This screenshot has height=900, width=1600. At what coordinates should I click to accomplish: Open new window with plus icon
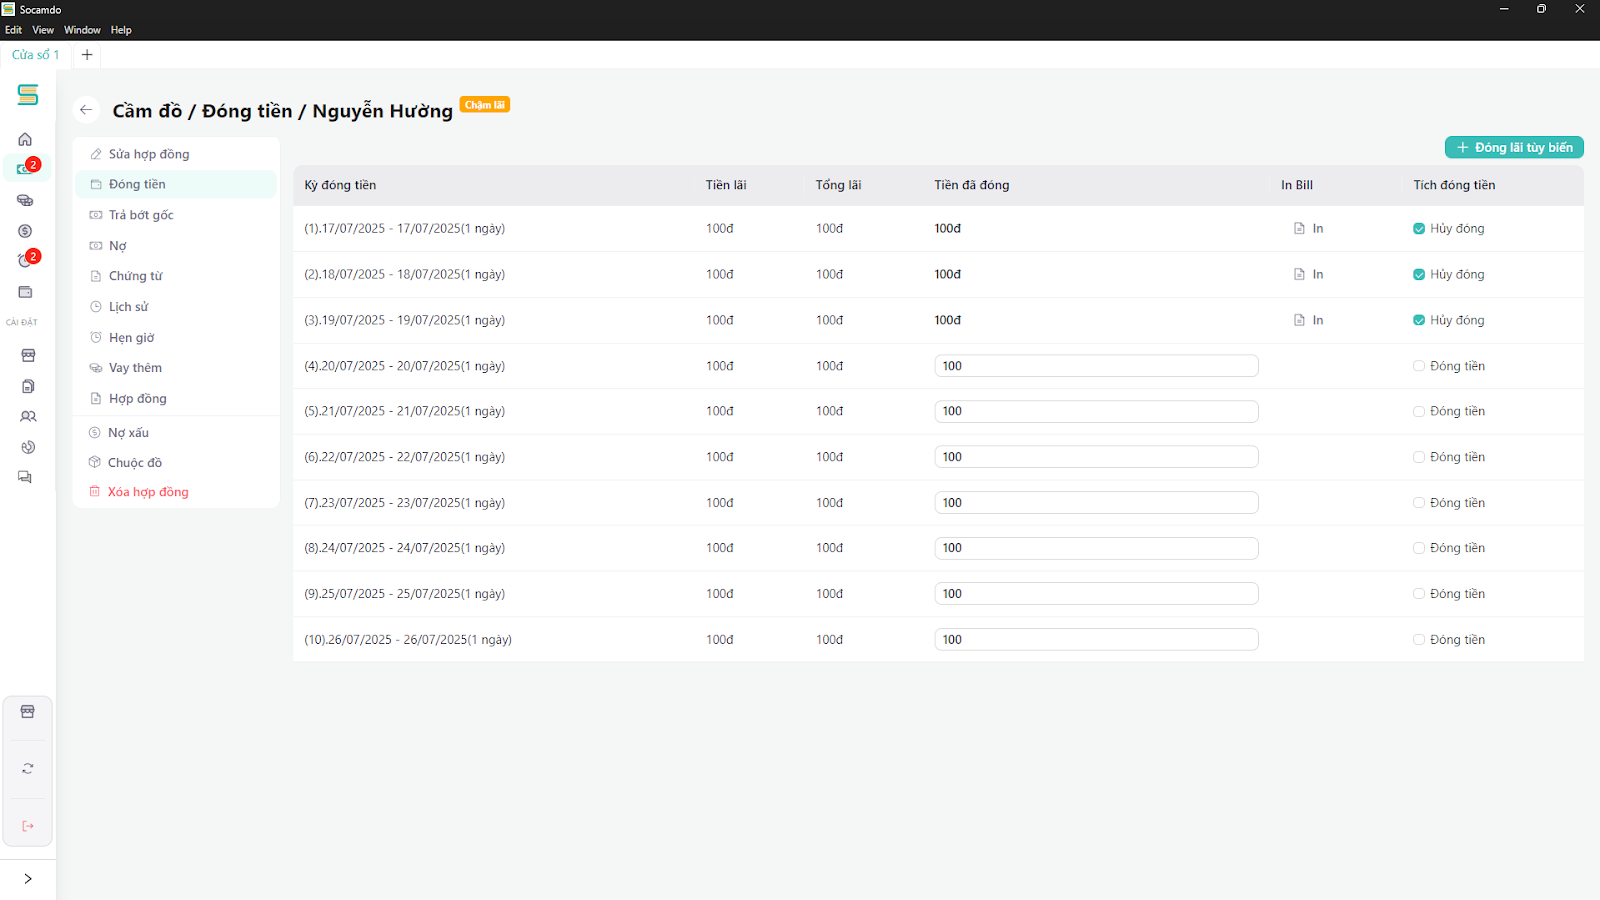pyautogui.click(x=87, y=55)
